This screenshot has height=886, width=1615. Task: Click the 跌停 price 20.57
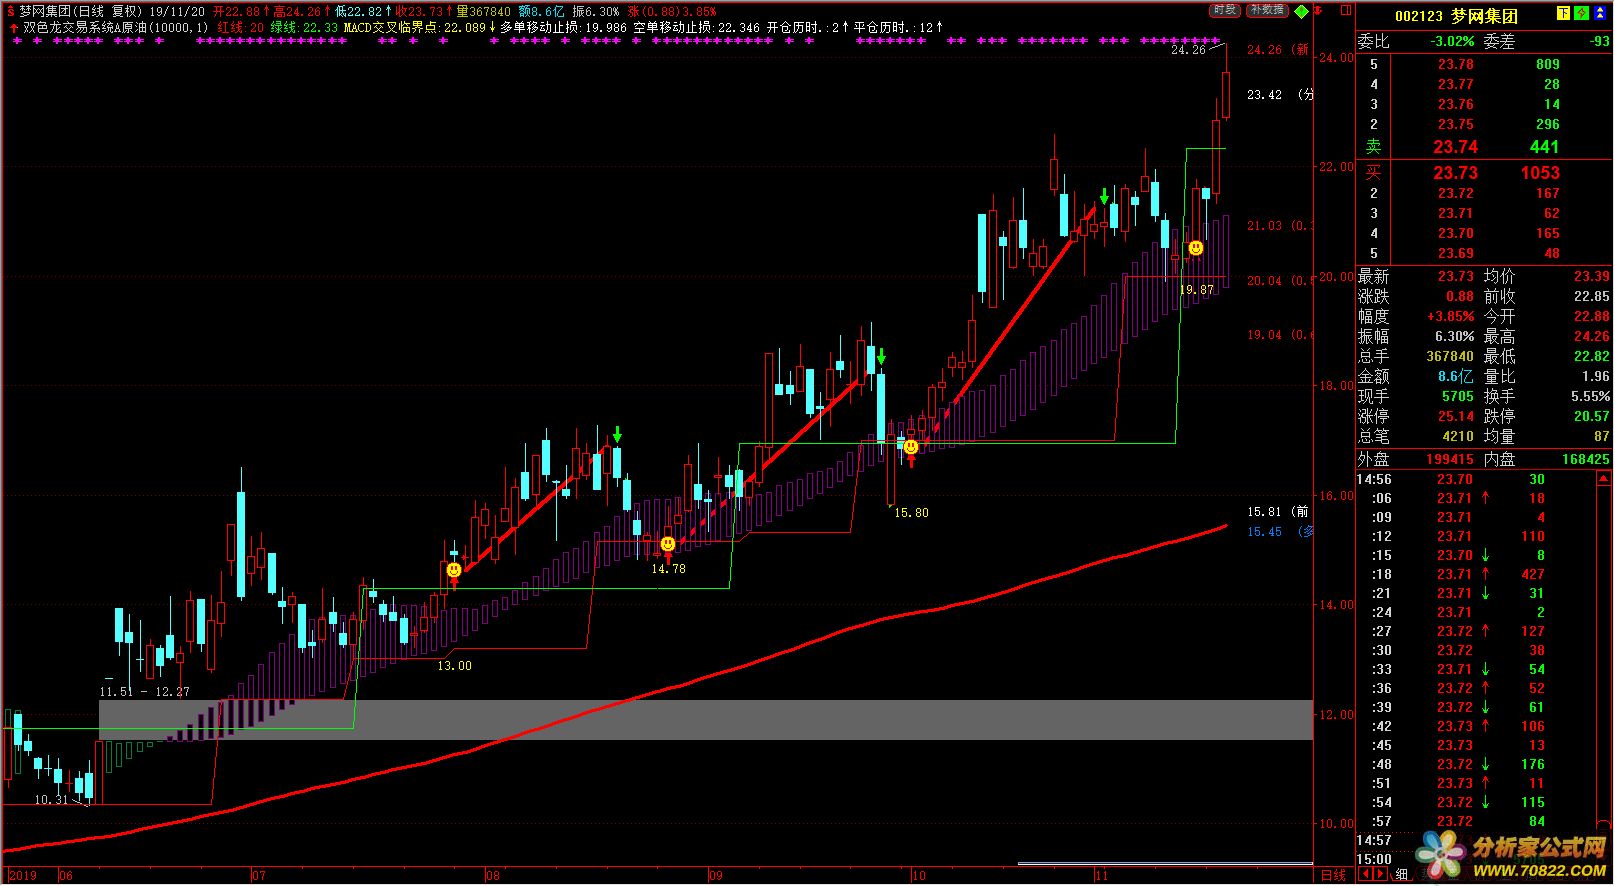click(x=1591, y=417)
